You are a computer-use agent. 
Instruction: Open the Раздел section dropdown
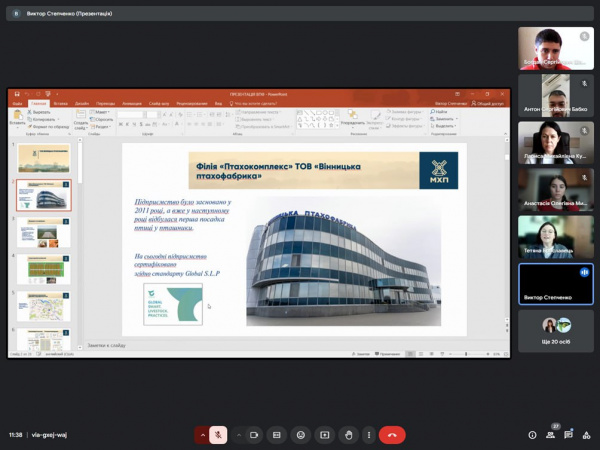(x=100, y=126)
